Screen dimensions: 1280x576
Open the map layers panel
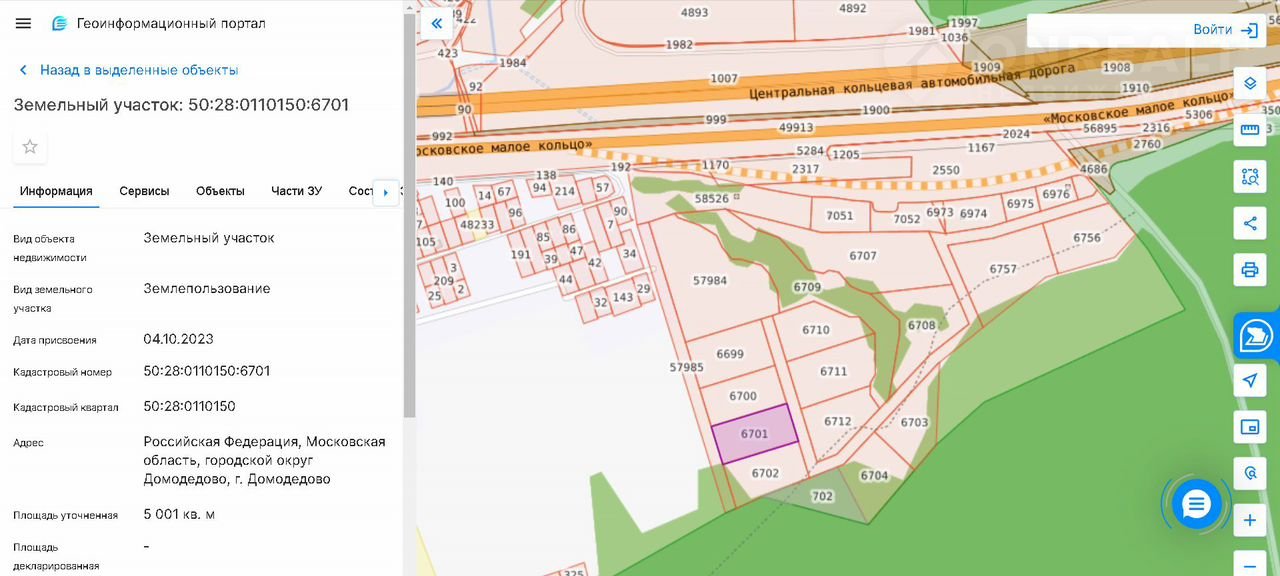1249,83
